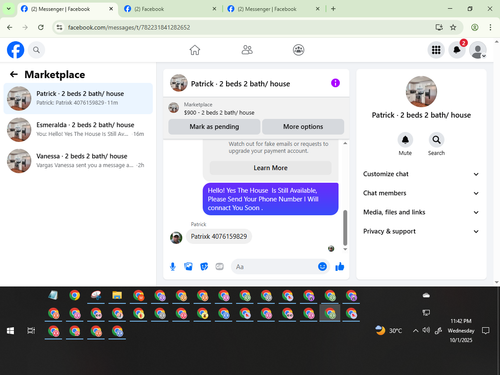Open the Chrome three-dot menu
Image resolution: width=500 pixels, height=375 pixels.
(x=490, y=27)
